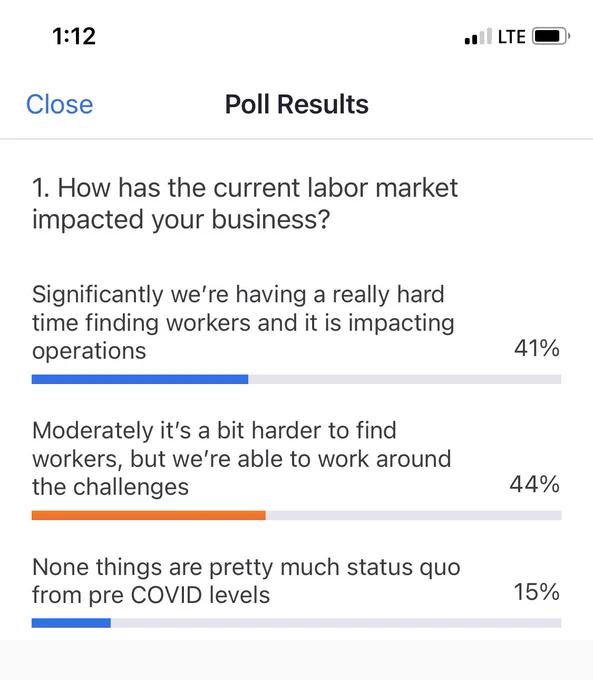593x680 pixels.
Task: Select the 'Significantly' poll answer text
Action: (x=243, y=322)
